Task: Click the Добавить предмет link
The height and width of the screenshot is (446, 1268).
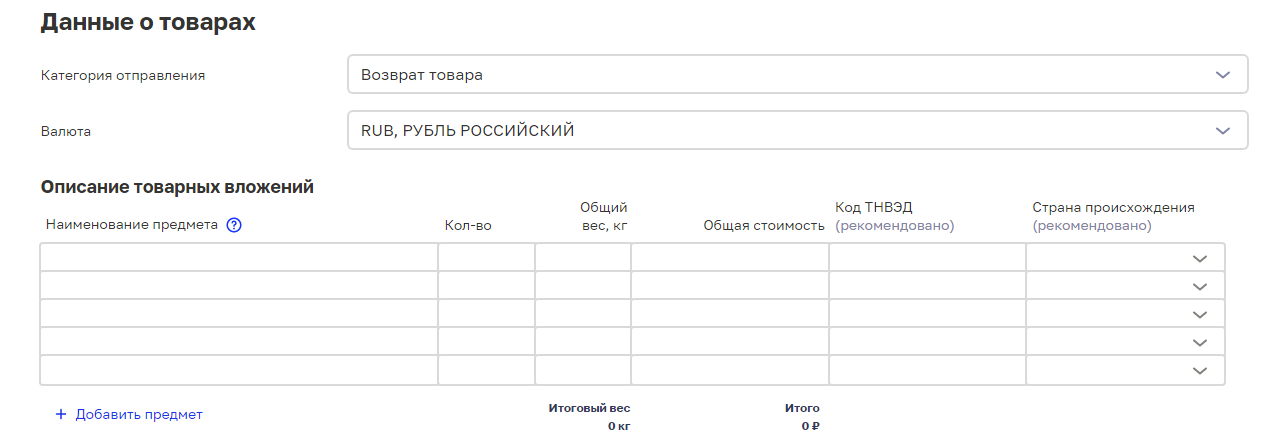Action: click(x=139, y=414)
